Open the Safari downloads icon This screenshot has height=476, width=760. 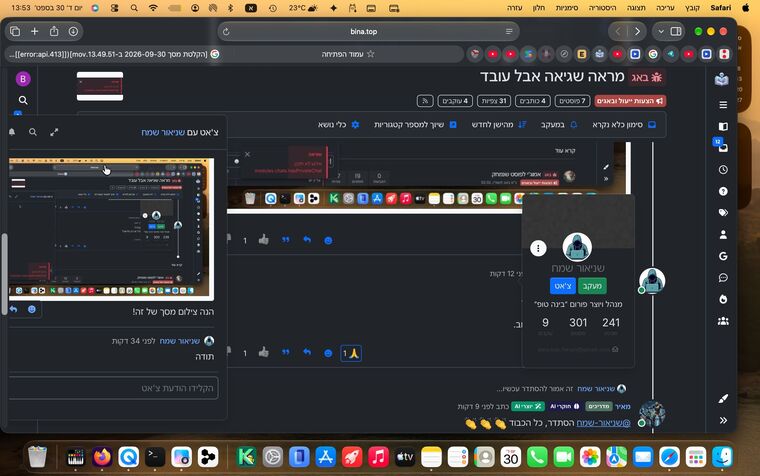(73, 32)
